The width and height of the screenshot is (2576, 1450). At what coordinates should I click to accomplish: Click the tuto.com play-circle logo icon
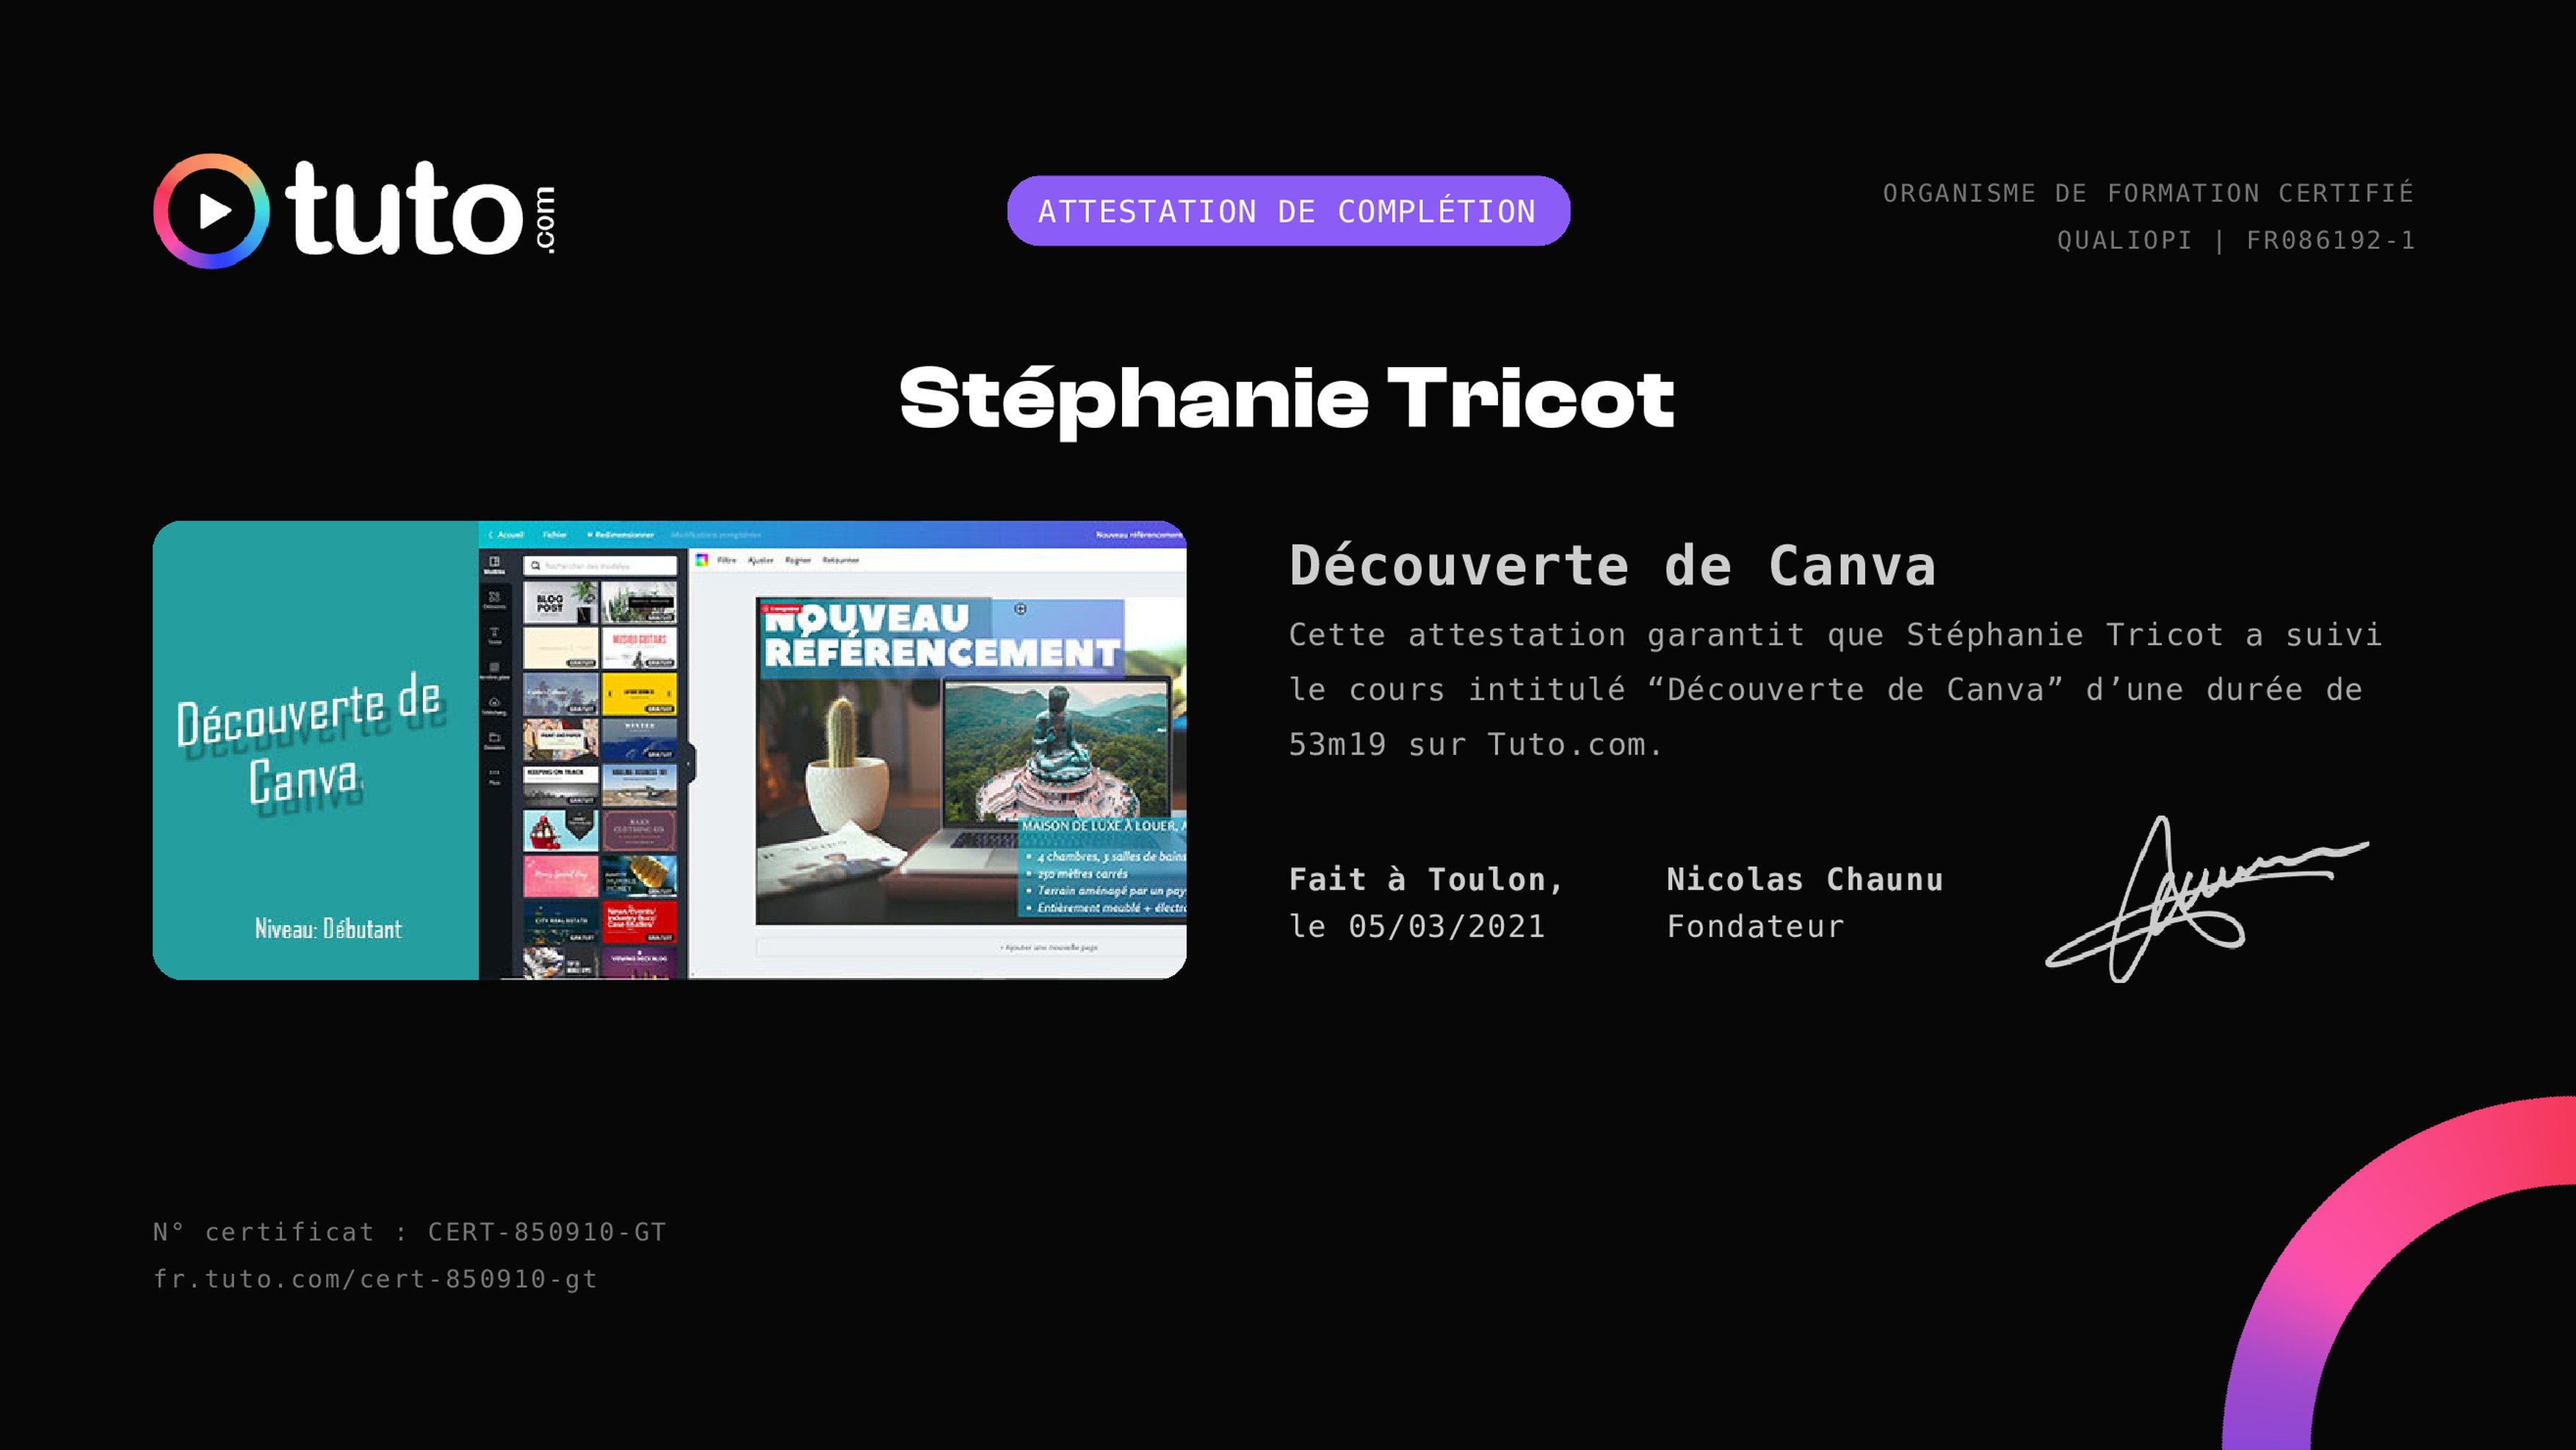click(x=211, y=211)
